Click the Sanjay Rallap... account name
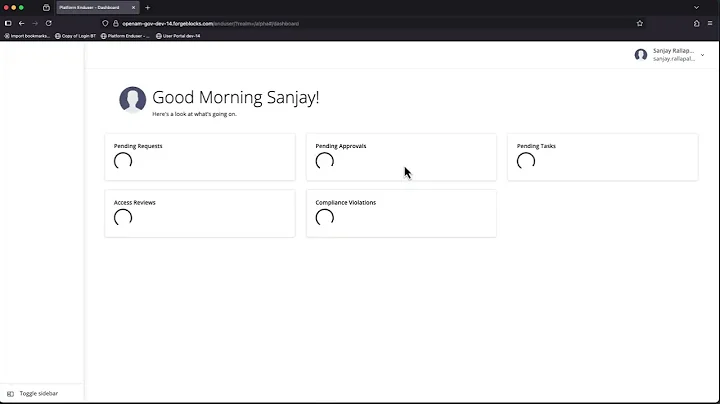 673,51
